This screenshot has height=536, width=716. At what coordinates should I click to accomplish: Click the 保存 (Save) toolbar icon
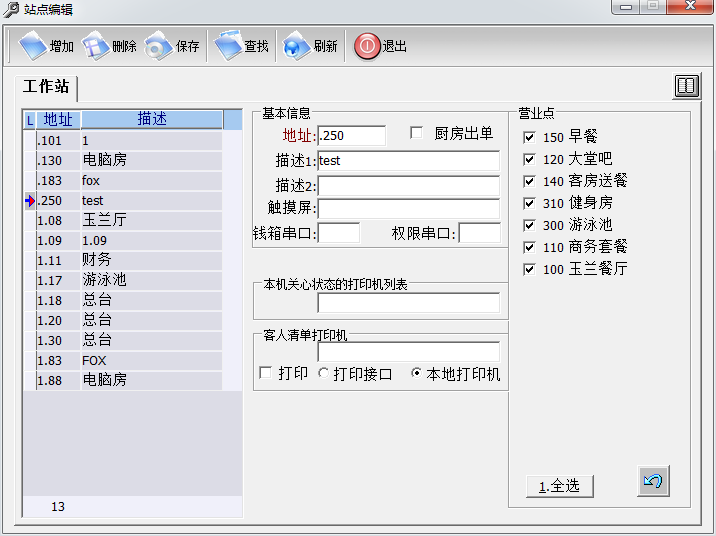(x=158, y=46)
